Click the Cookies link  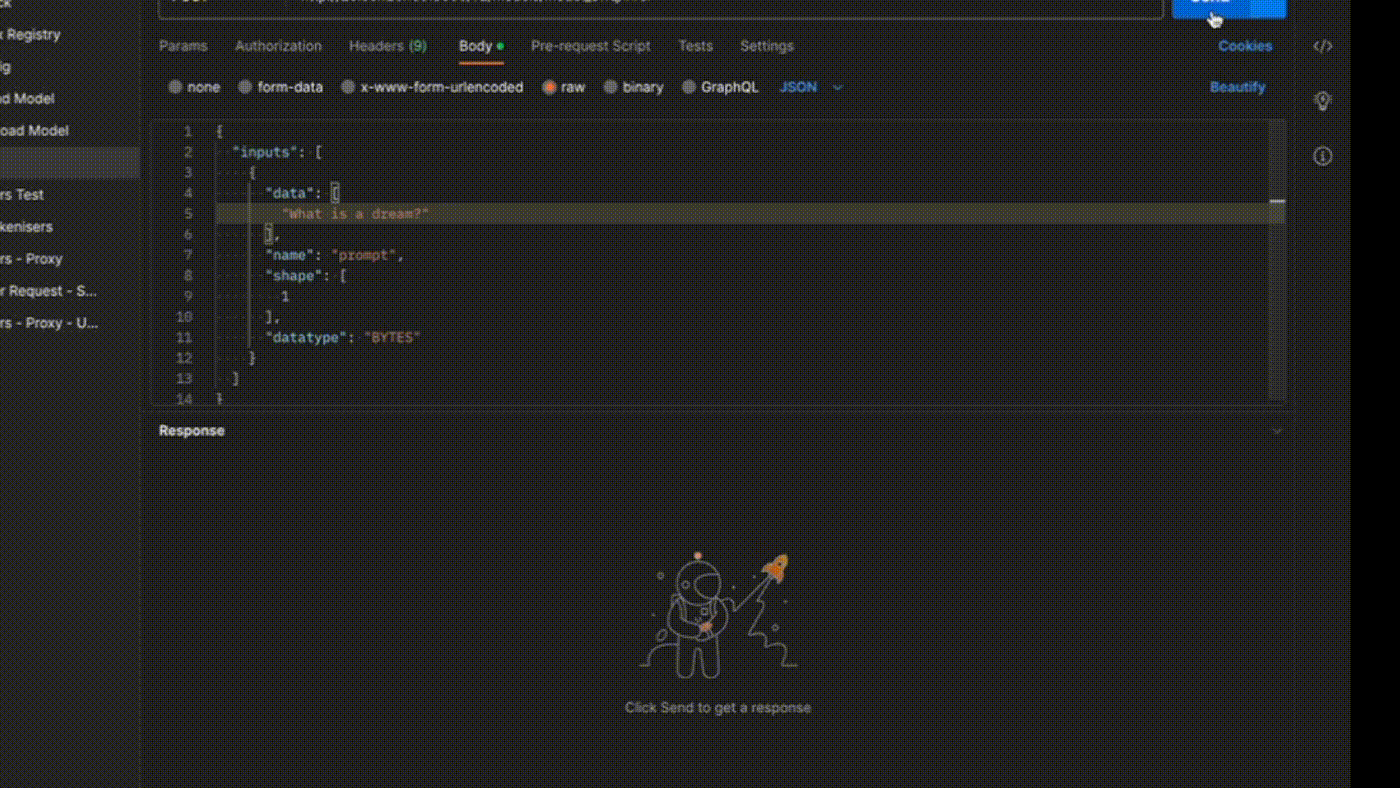[1244, 46]
